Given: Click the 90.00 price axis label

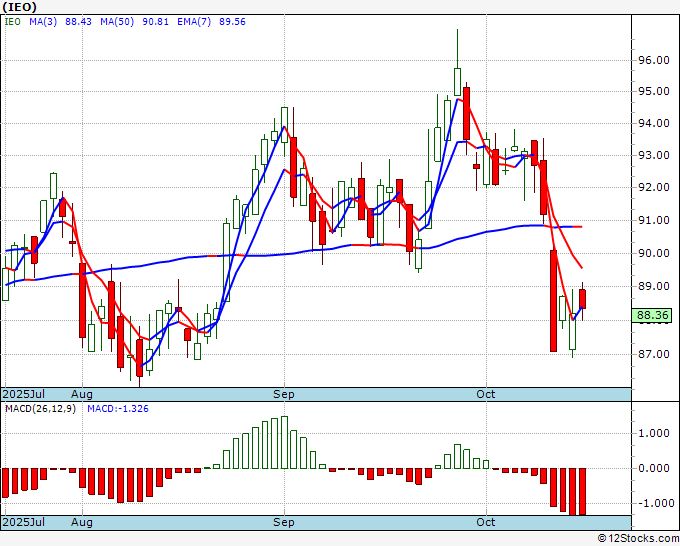Looking at the screenshot, I should coord(654,253).
